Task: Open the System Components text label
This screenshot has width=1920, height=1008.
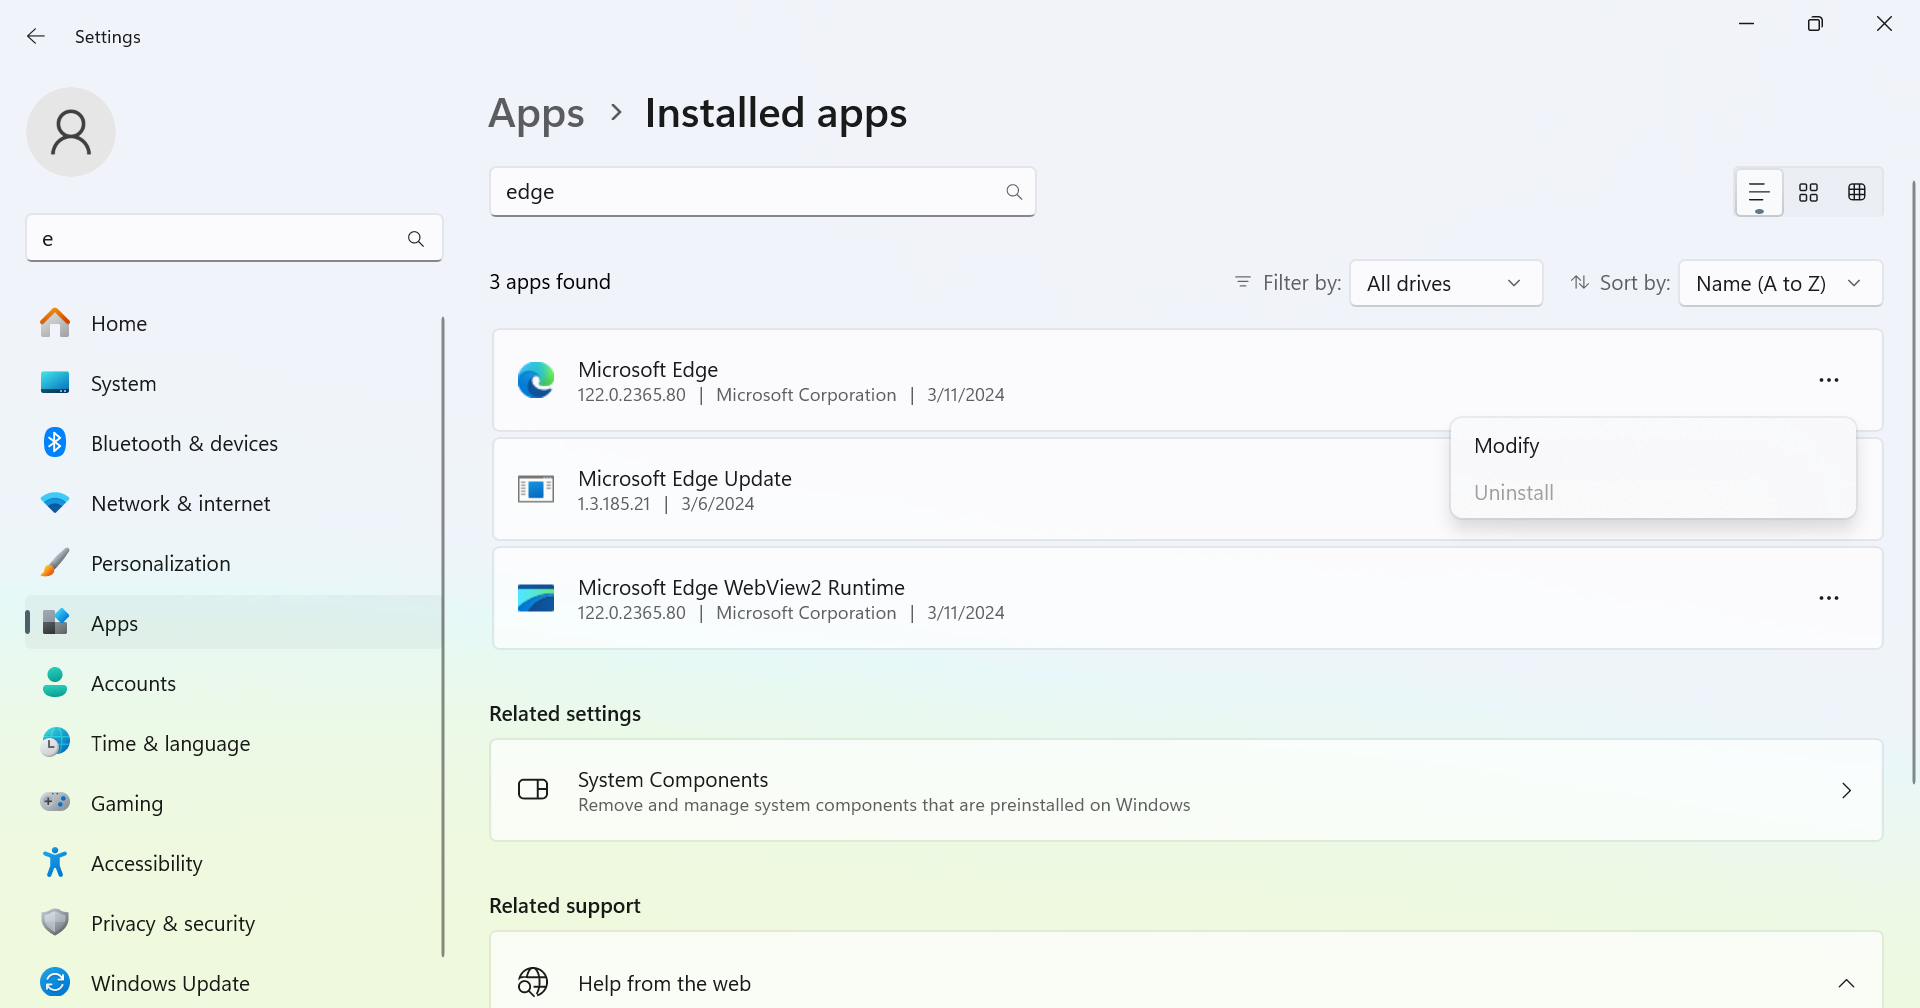Action: 672,780
